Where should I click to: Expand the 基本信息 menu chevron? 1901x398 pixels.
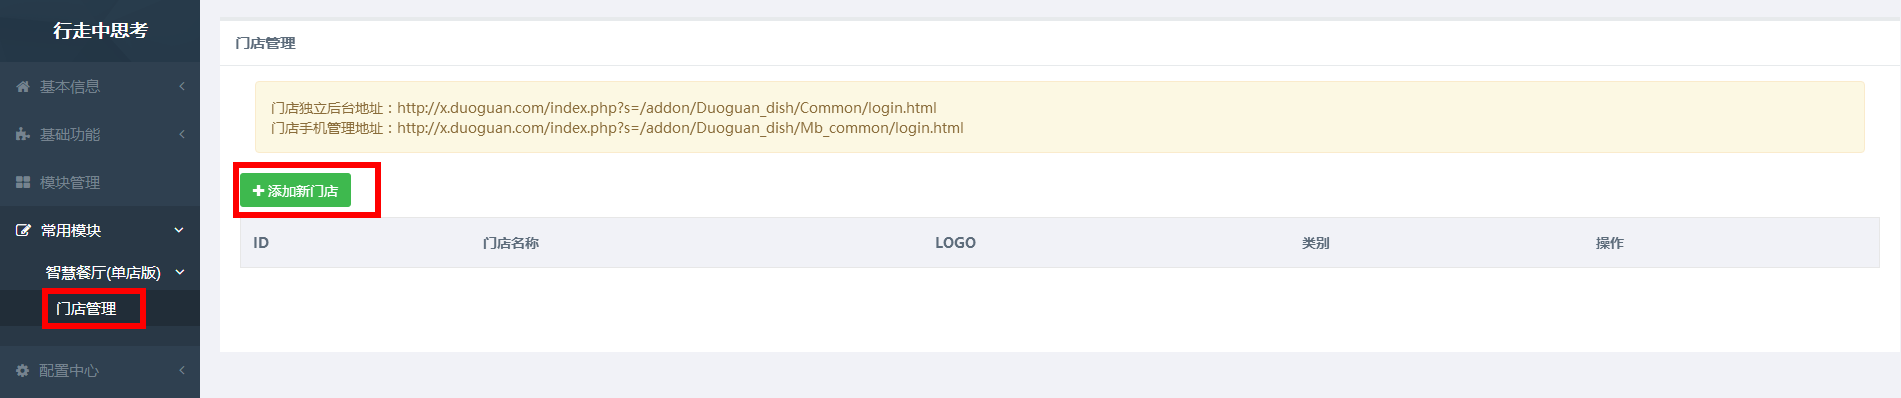[x=182, y=87]
